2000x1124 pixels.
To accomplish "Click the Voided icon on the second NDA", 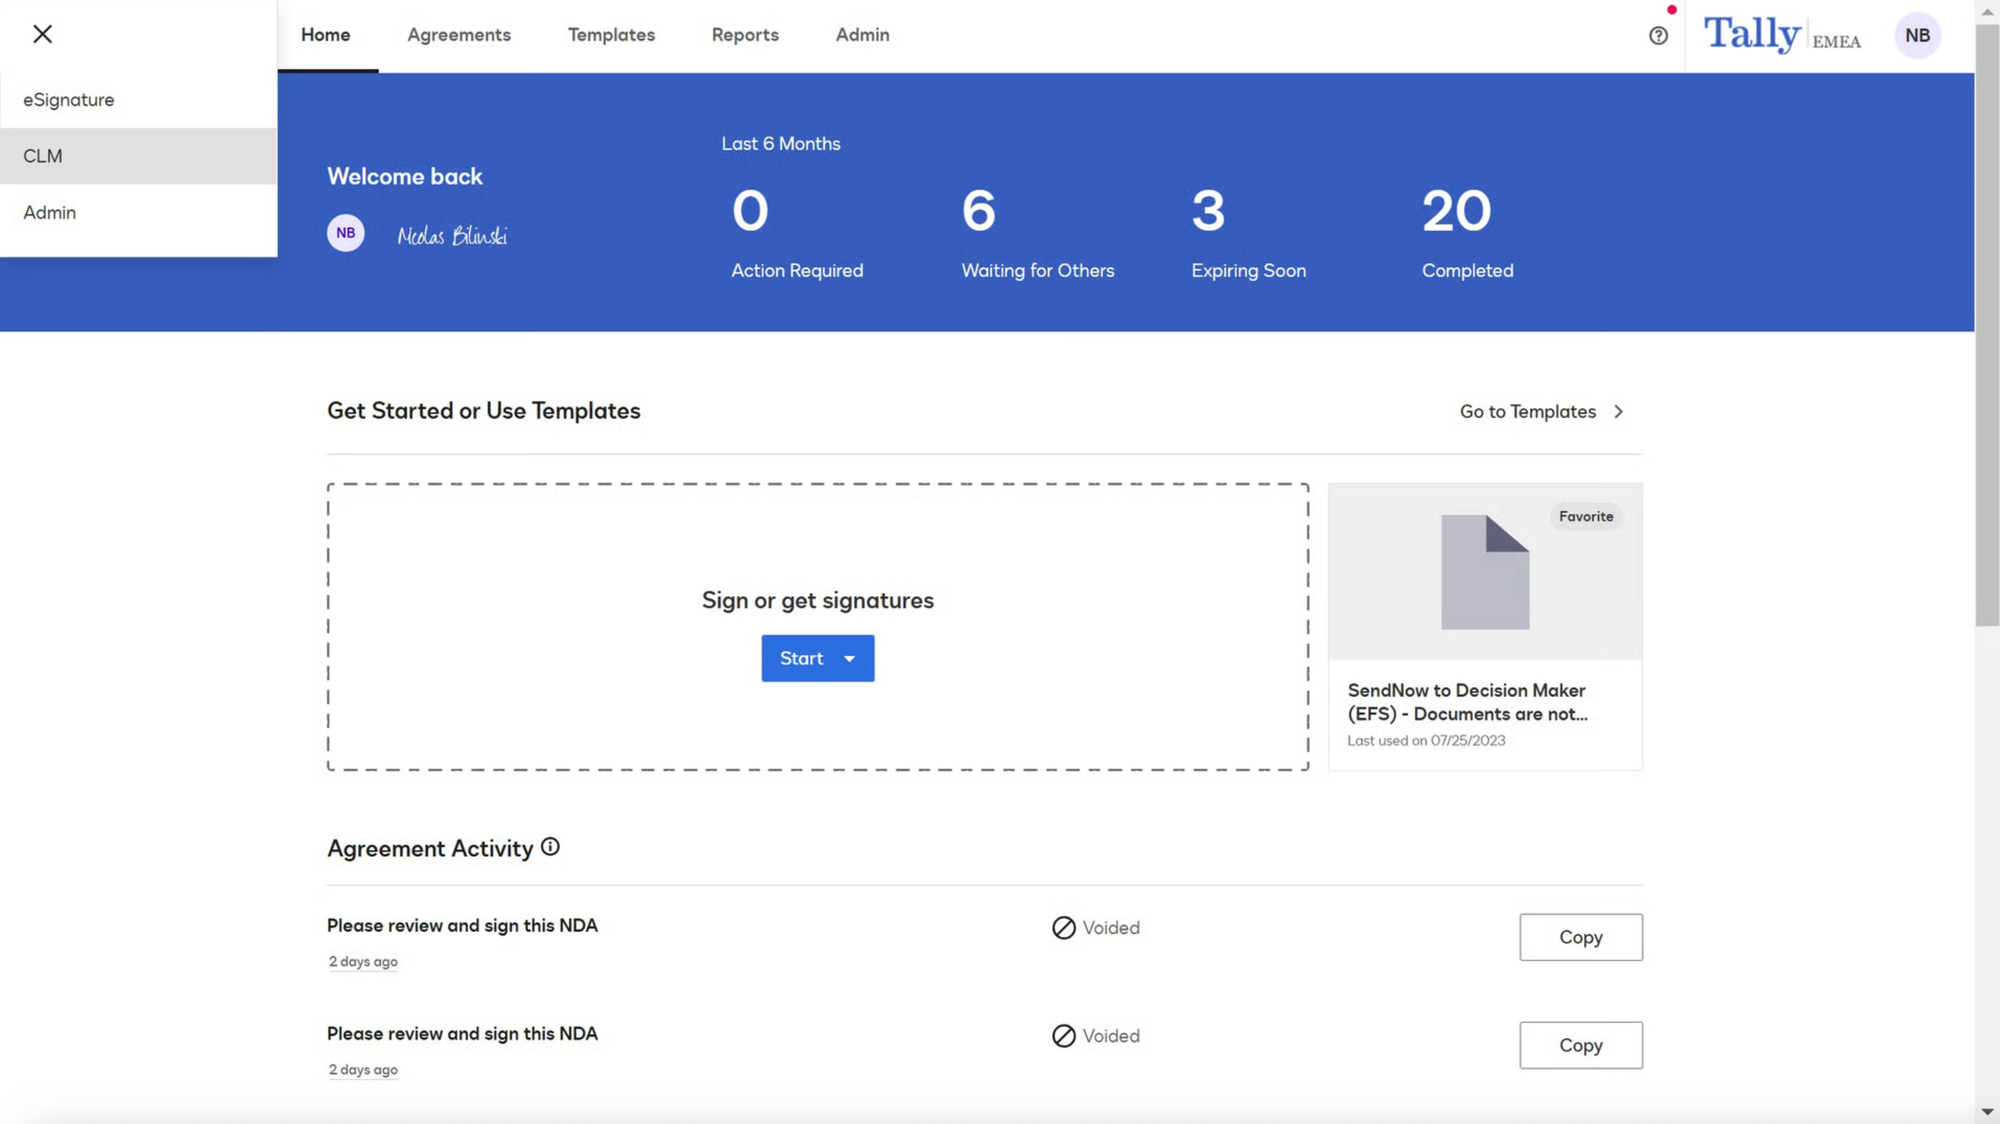I will [x=1062, y=1036].
